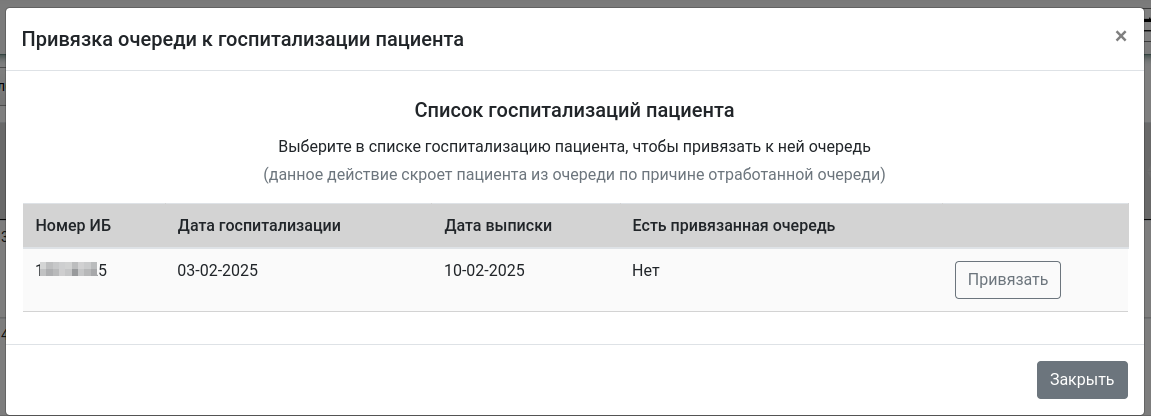Select hospitalization date 03-02-2025
The height and width of the screenshot is (416, 1151).
point(218,271)
